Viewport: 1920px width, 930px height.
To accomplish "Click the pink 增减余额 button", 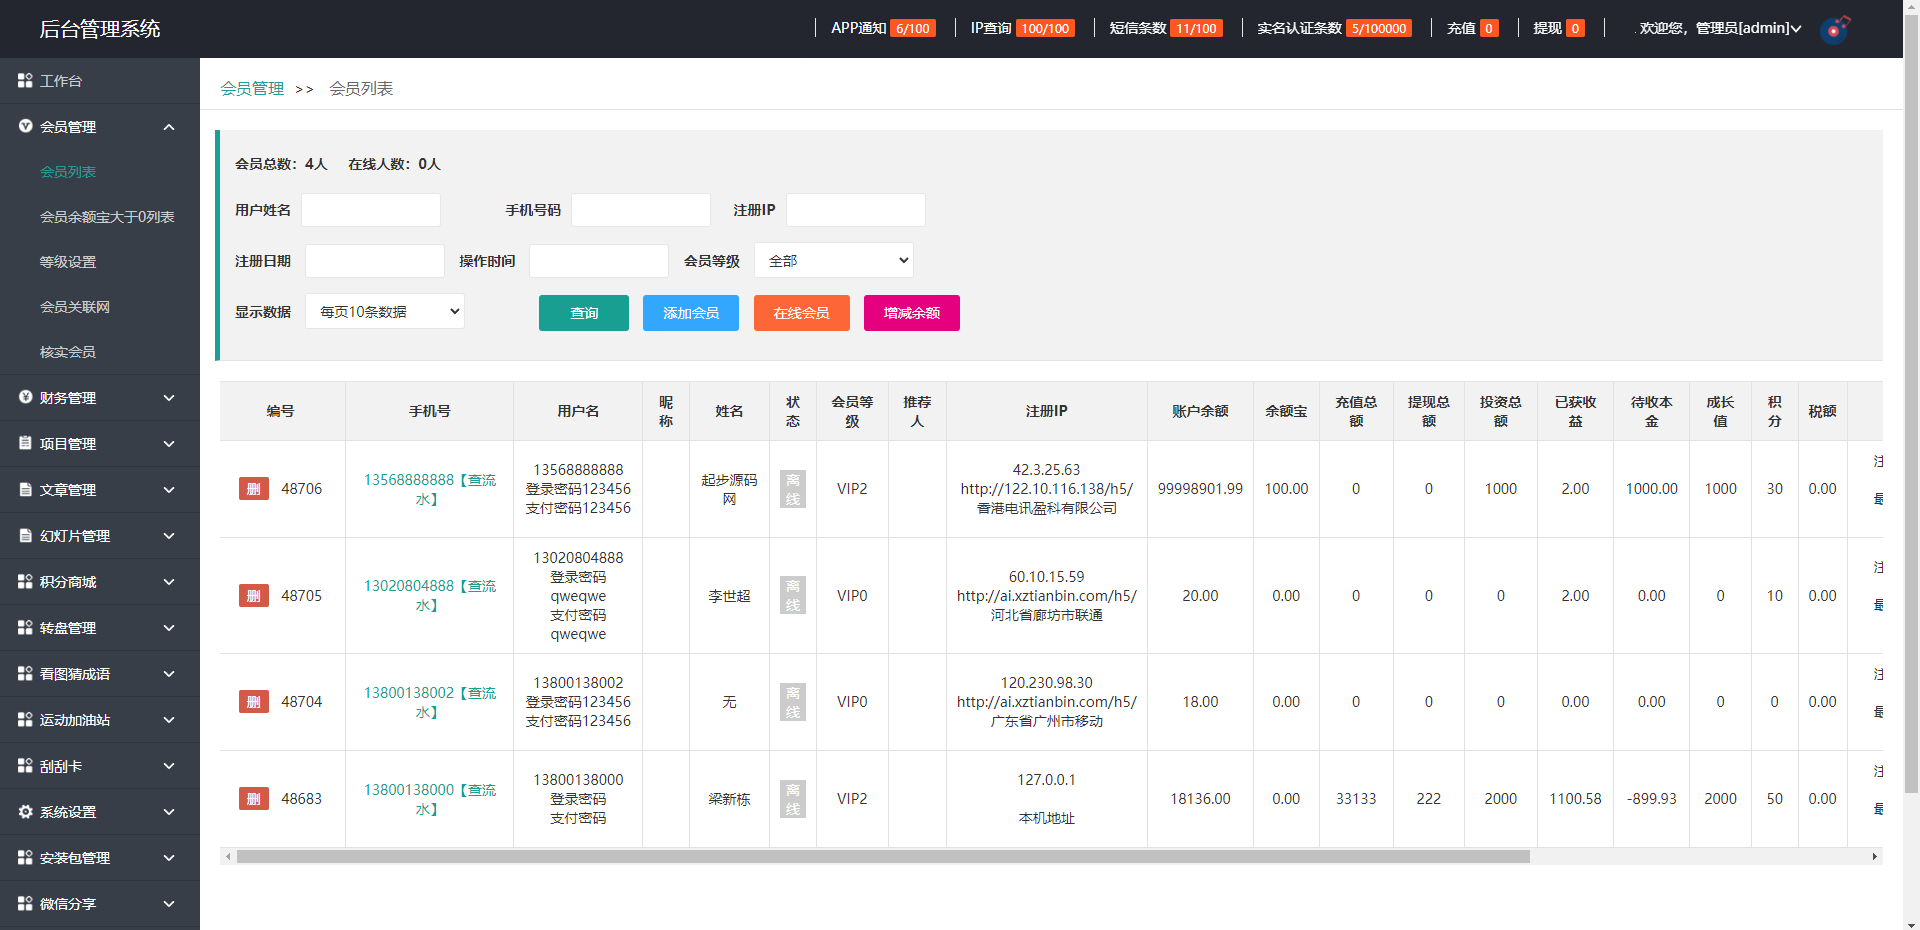I will pos(911,313).
